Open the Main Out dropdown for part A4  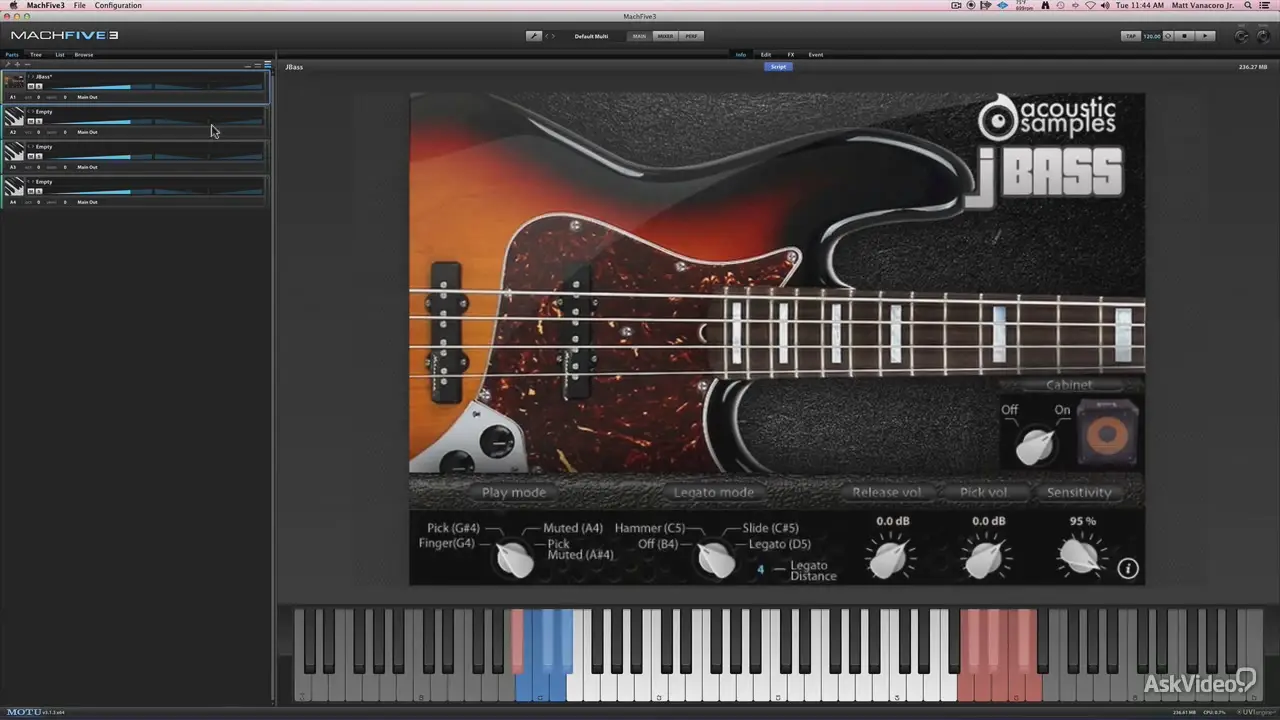[x=88, y=202]
